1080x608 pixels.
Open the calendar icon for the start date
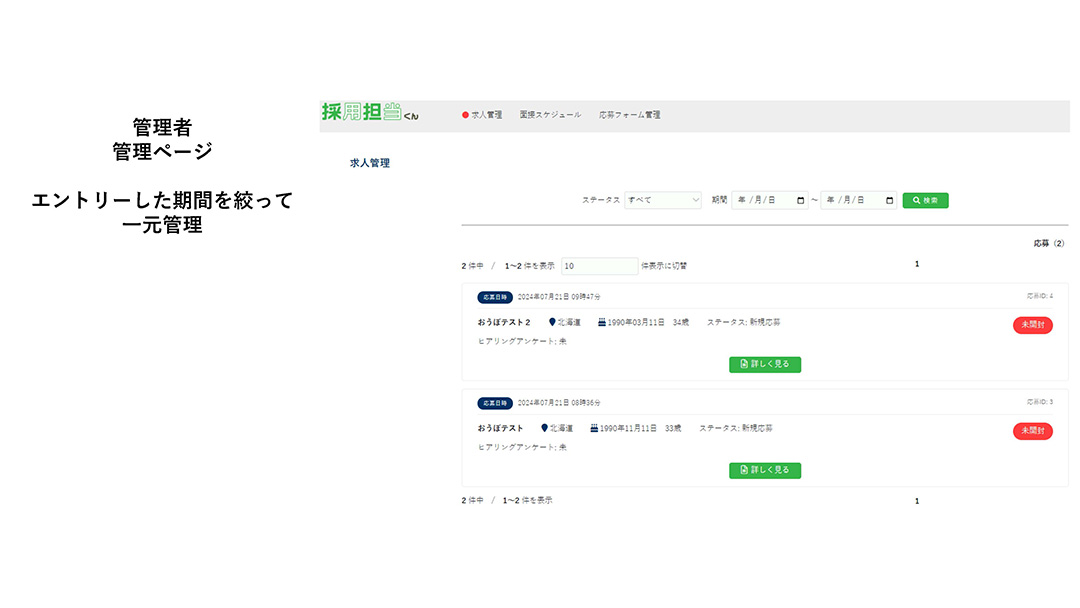(x=802, y=200)
